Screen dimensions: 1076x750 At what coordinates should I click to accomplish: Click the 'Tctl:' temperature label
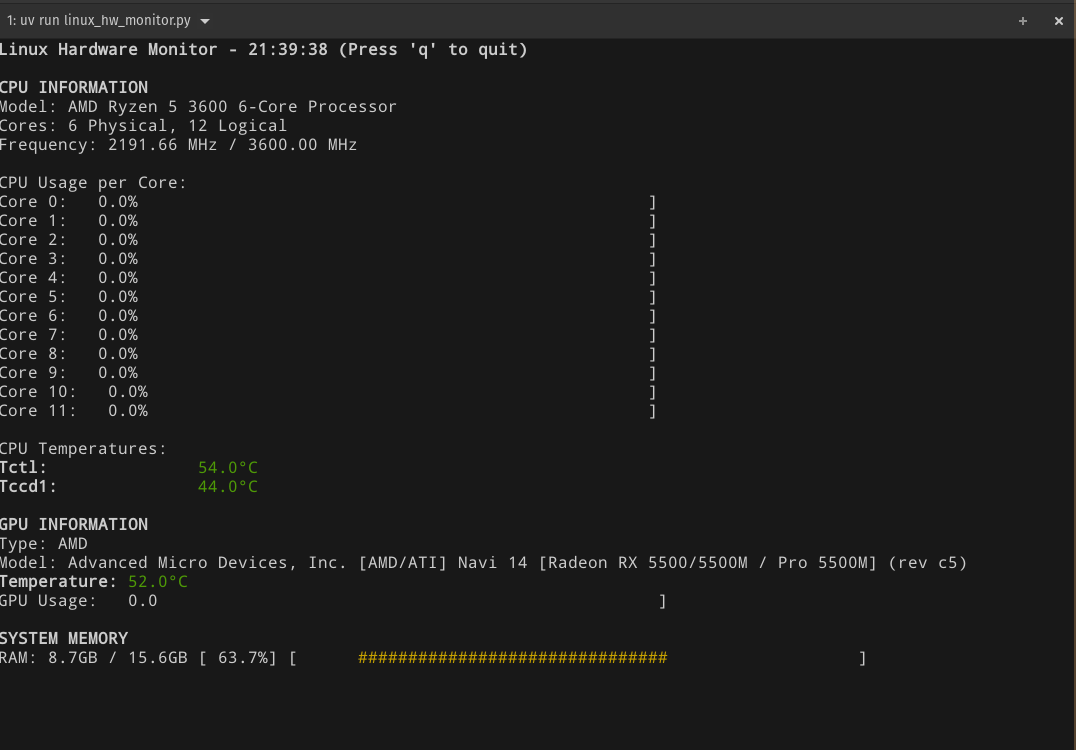click(23, 468)
